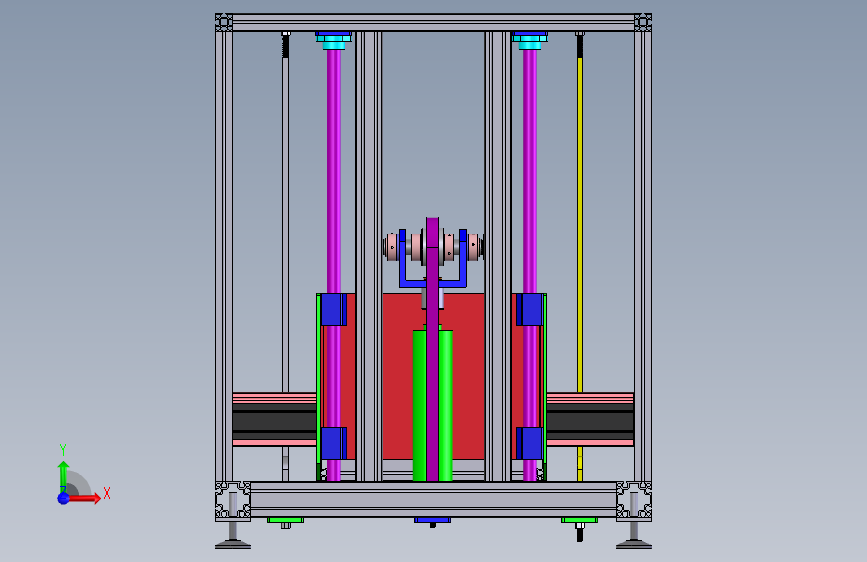Click the red X axis arrow of the triad
This screenshot has width=867, height=562.
(x=84, y=498)
